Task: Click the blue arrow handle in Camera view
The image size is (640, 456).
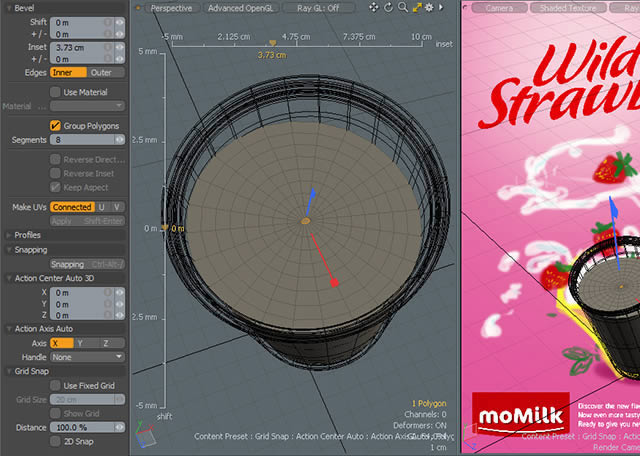Action: 613,209
